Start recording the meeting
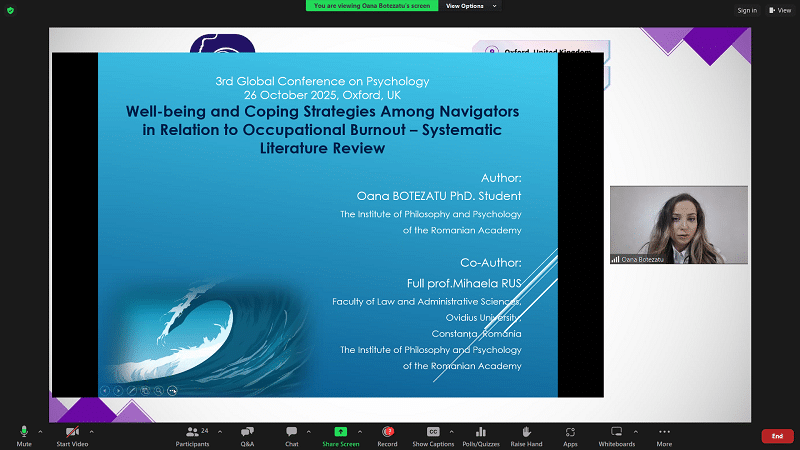Image resolution: width=800 pixels, height=450 pixels. pyautogui.click(x=387, y=435)
